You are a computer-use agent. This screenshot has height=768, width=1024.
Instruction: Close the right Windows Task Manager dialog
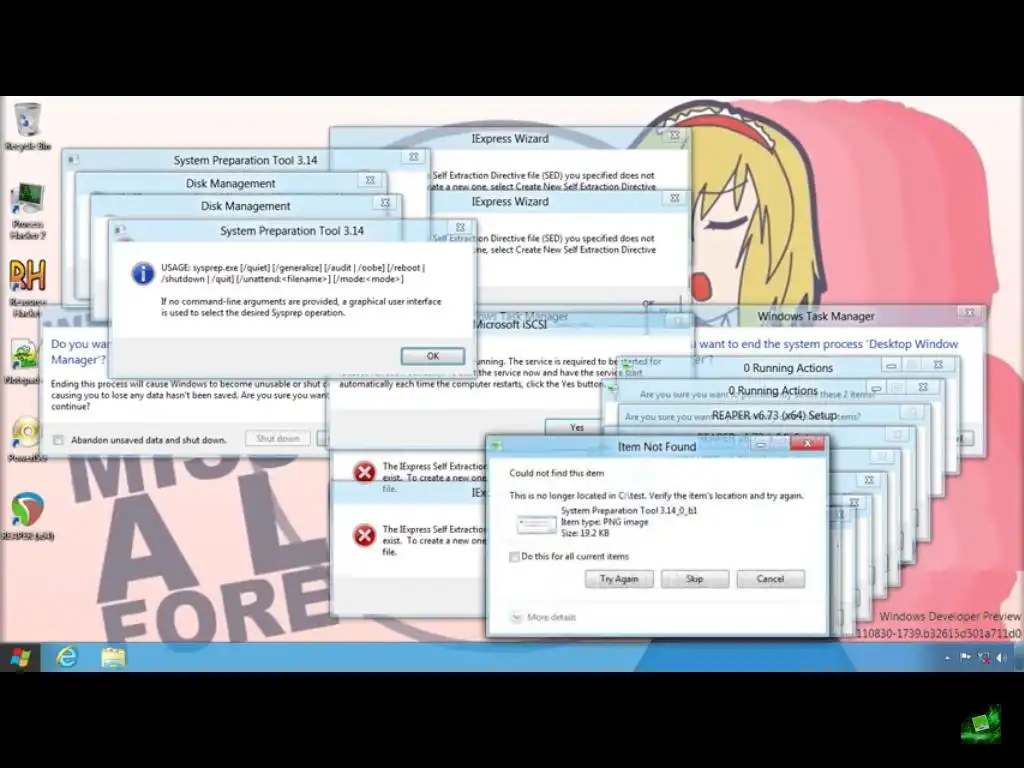click(970, 313)
